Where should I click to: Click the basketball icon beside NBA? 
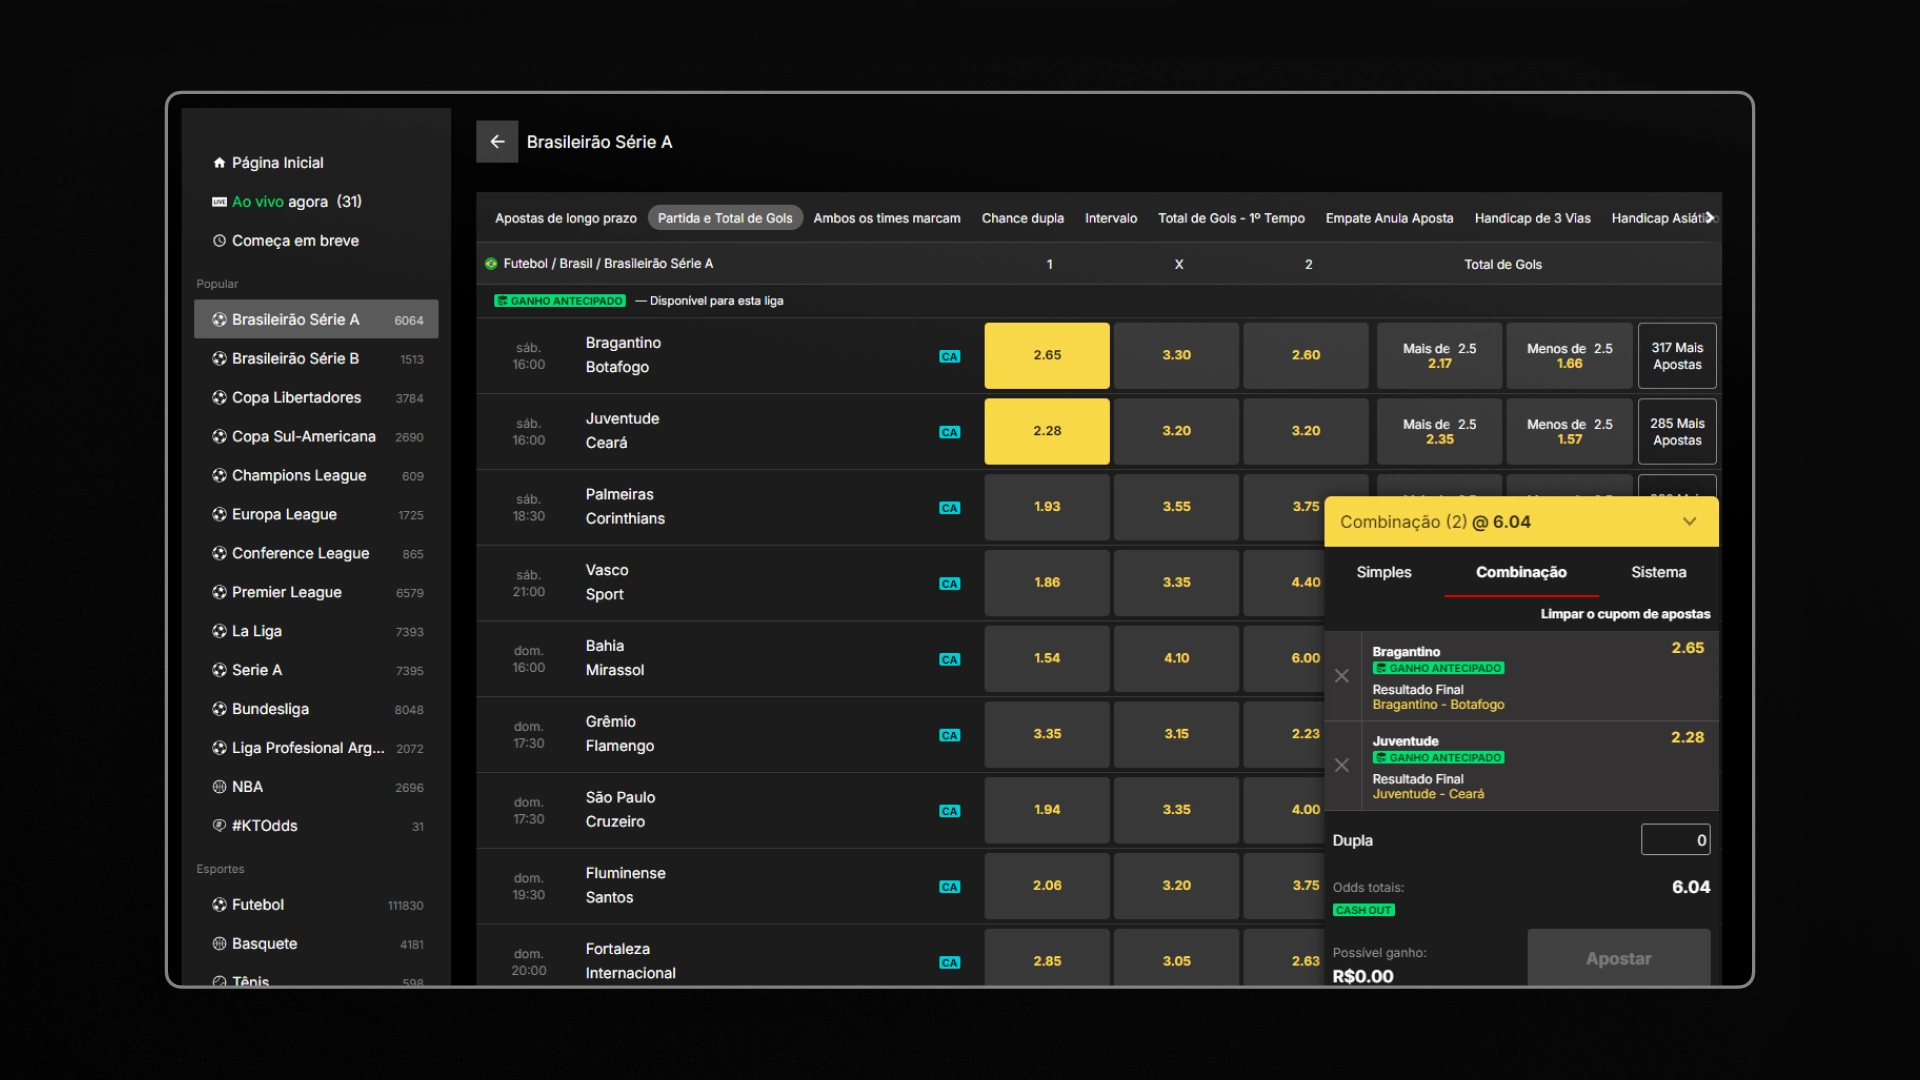[219, 787]
